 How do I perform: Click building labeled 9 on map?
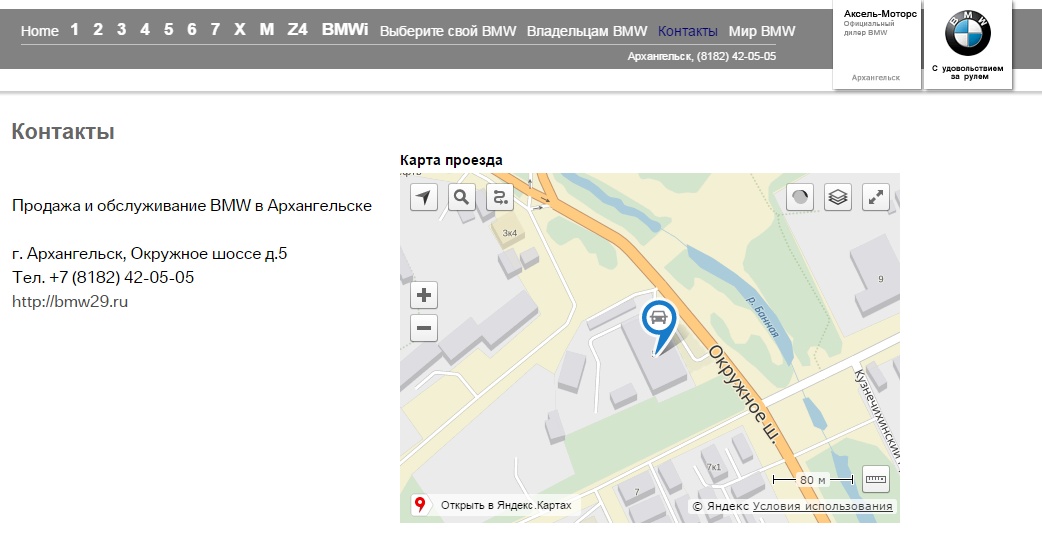point(875,276)
